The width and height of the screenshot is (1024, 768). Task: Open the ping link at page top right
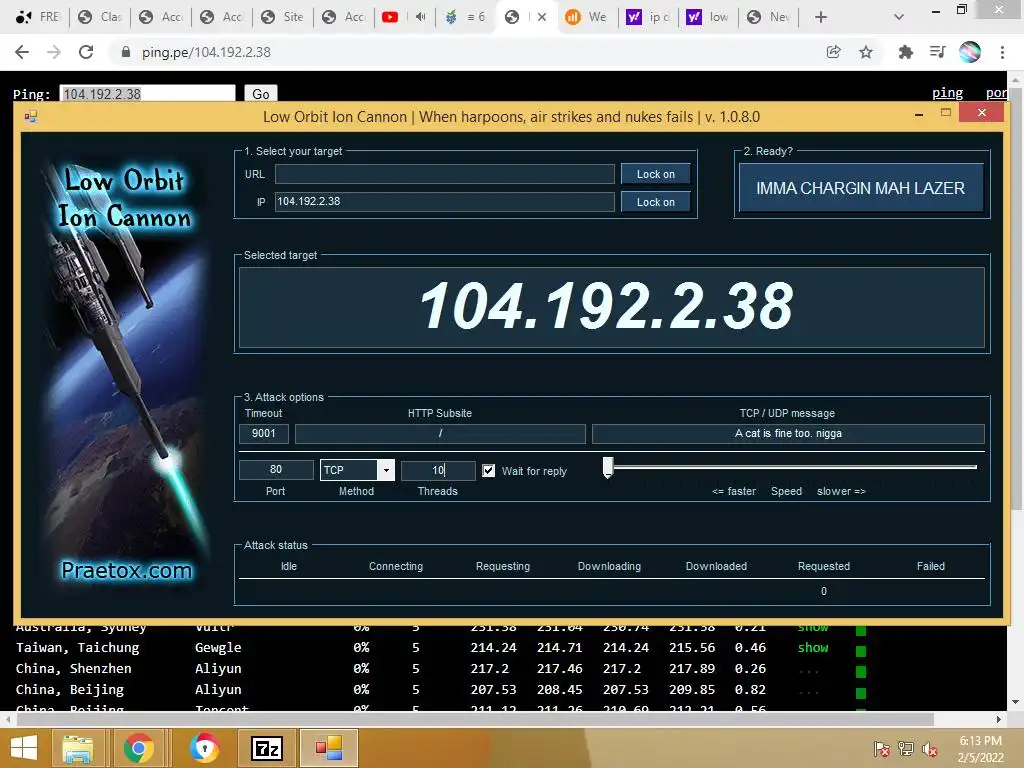[948, 93]
